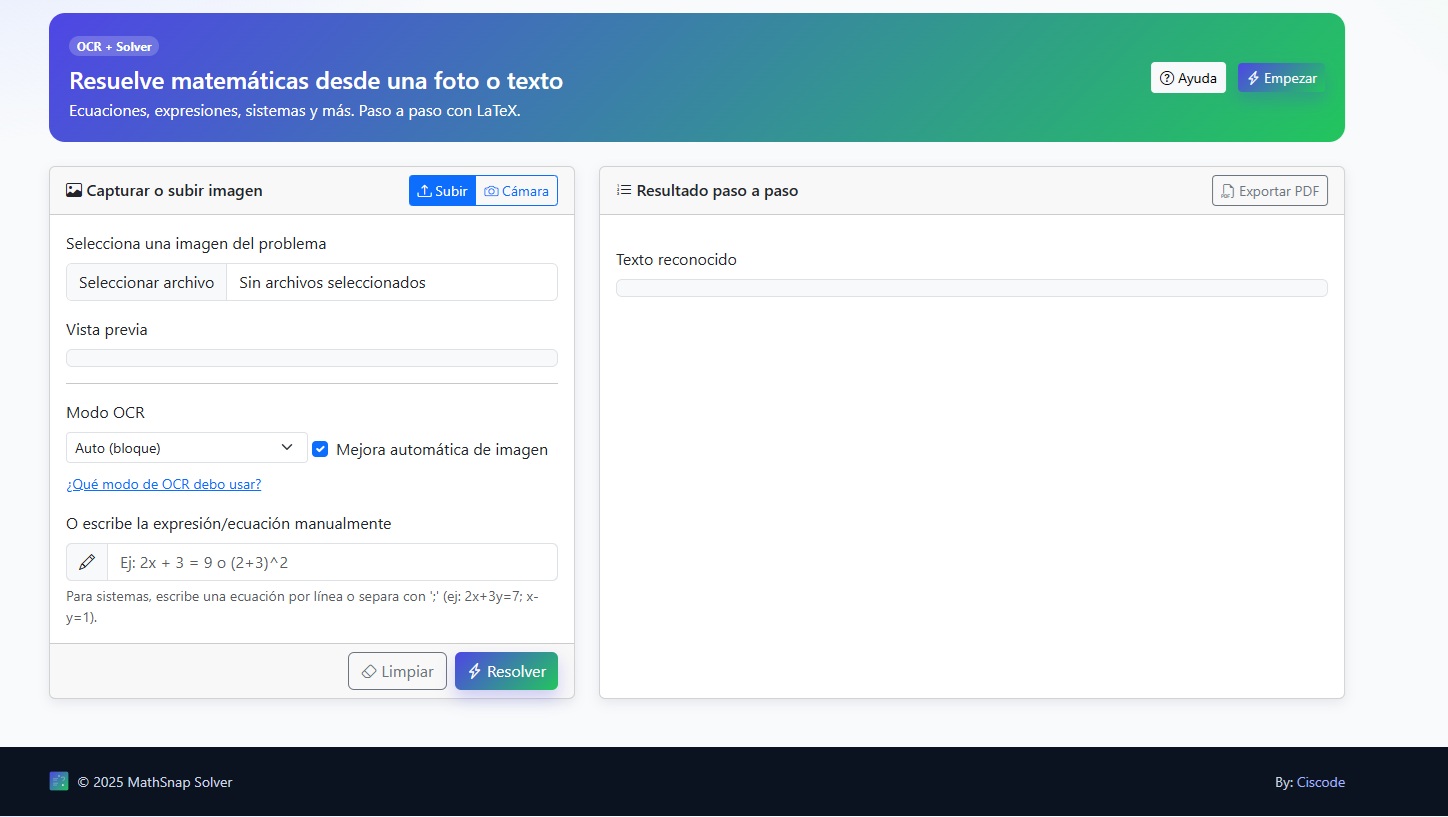The width and height of the screenshot is (1448, 817).
Task: Click the '© 2025 MathSnap Solver' footer text
Action: (155, 782)
